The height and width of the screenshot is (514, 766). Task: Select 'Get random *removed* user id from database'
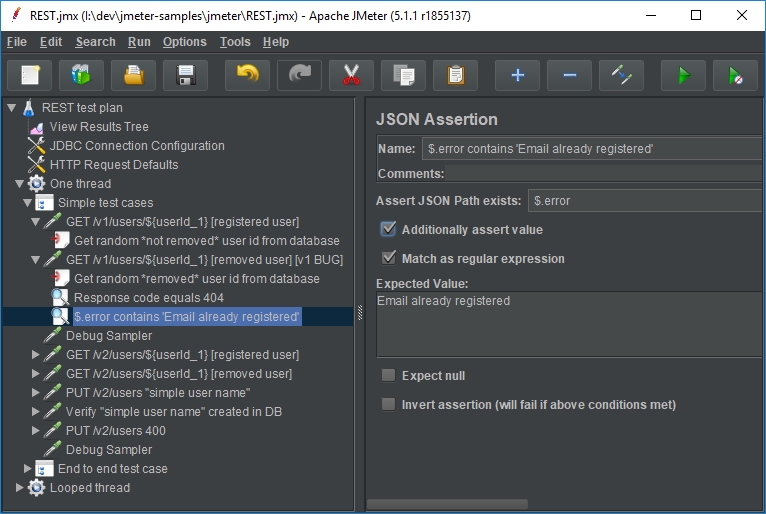pos(197,278)
